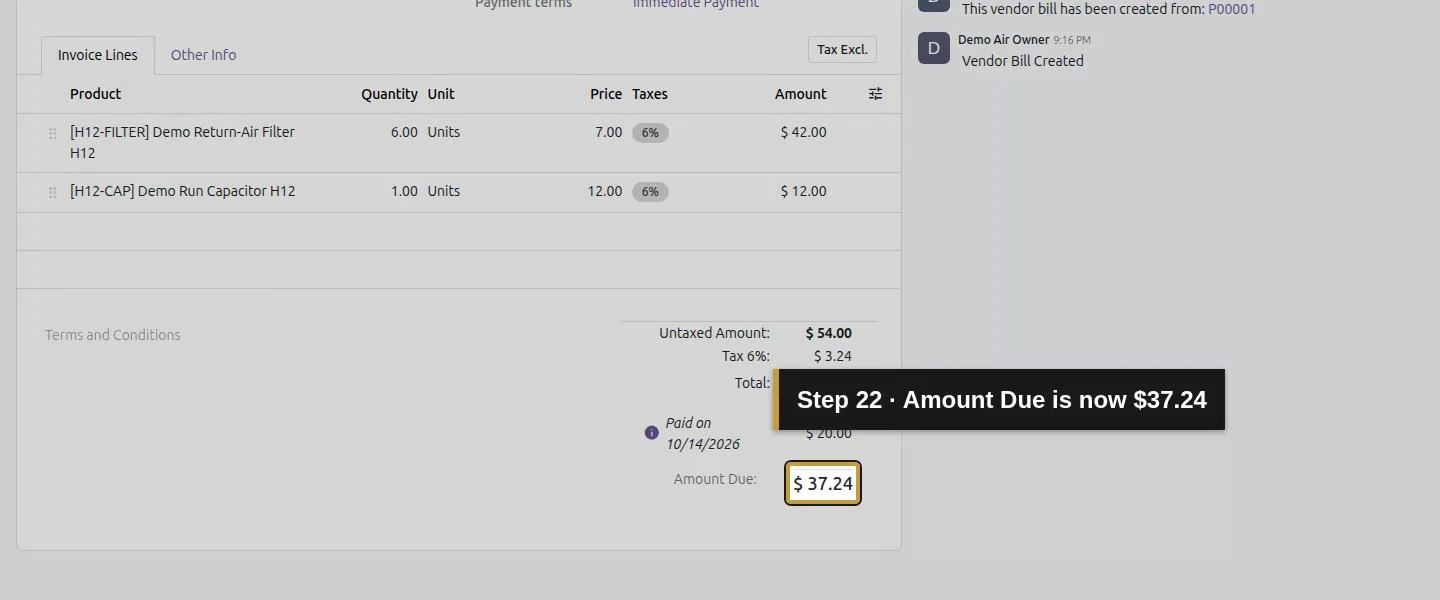Click Units on the H12-FILTER line

point(444,132)
